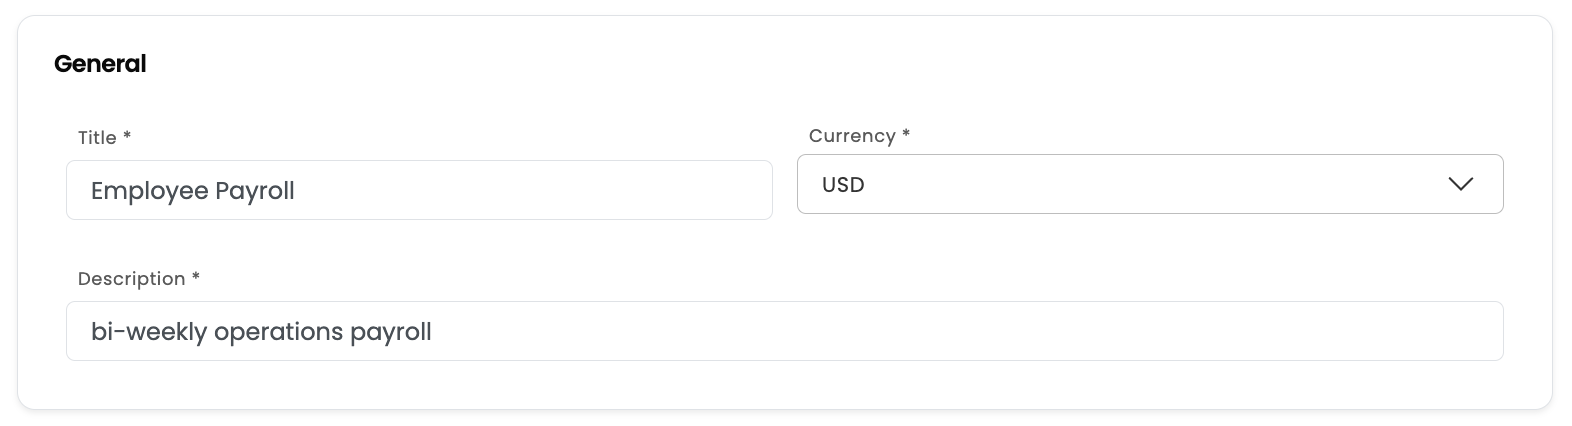1572x426 pixels.
Task: Click the empty middle of Currency box
Action: (1150, 184)
